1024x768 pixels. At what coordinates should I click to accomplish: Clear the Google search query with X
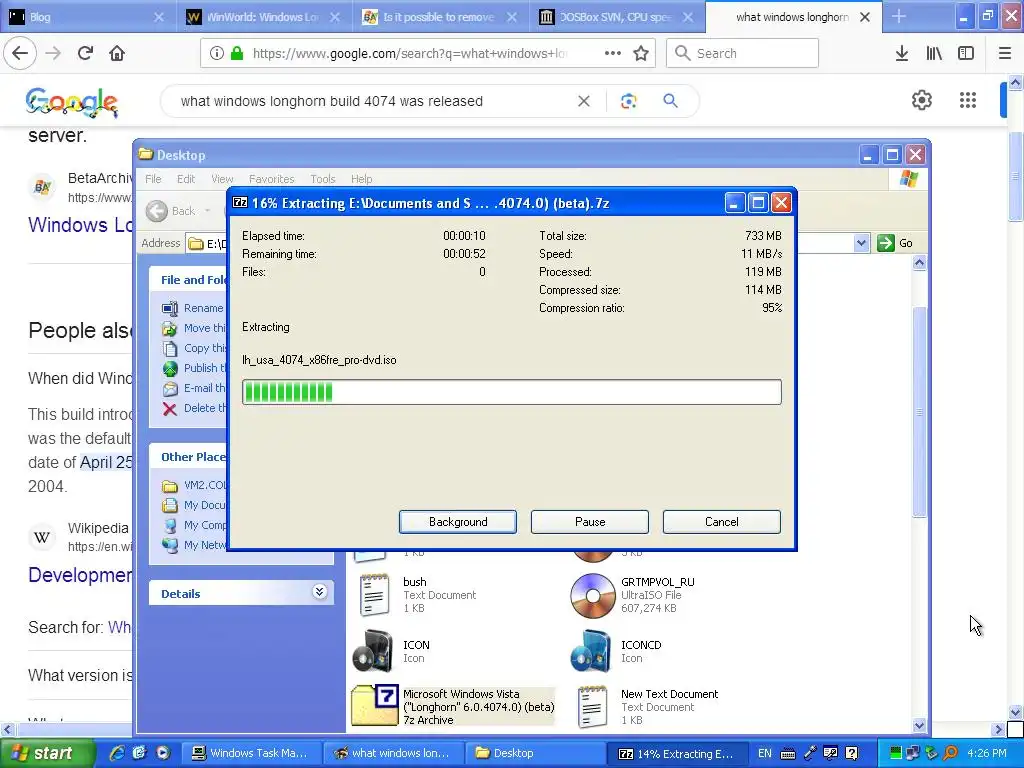point(584,101)
